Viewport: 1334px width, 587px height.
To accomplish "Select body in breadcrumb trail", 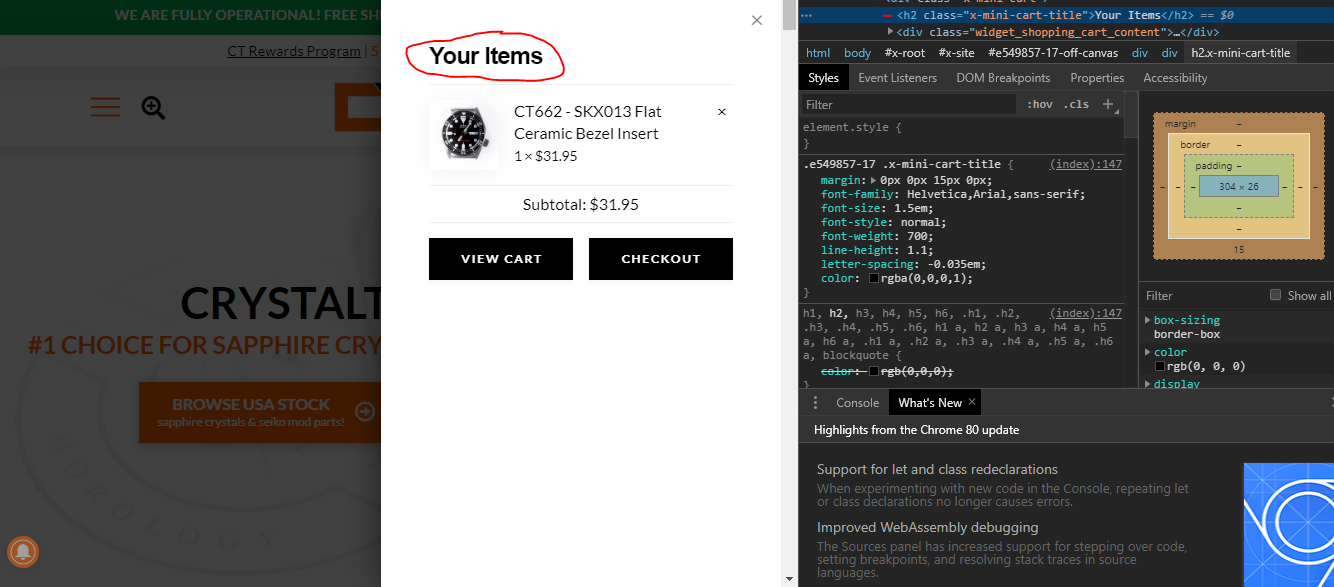I will pyautogui.click(x=858, y=53).
